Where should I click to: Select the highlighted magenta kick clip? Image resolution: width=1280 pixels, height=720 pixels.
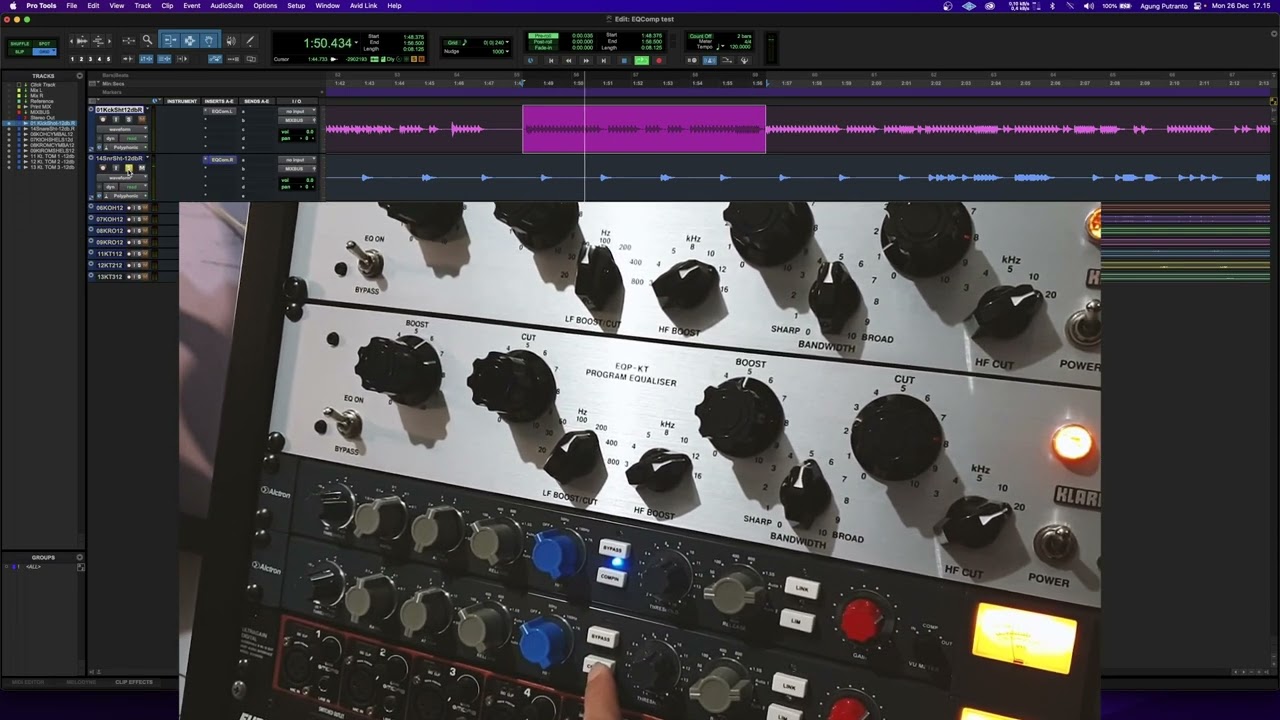644,129
